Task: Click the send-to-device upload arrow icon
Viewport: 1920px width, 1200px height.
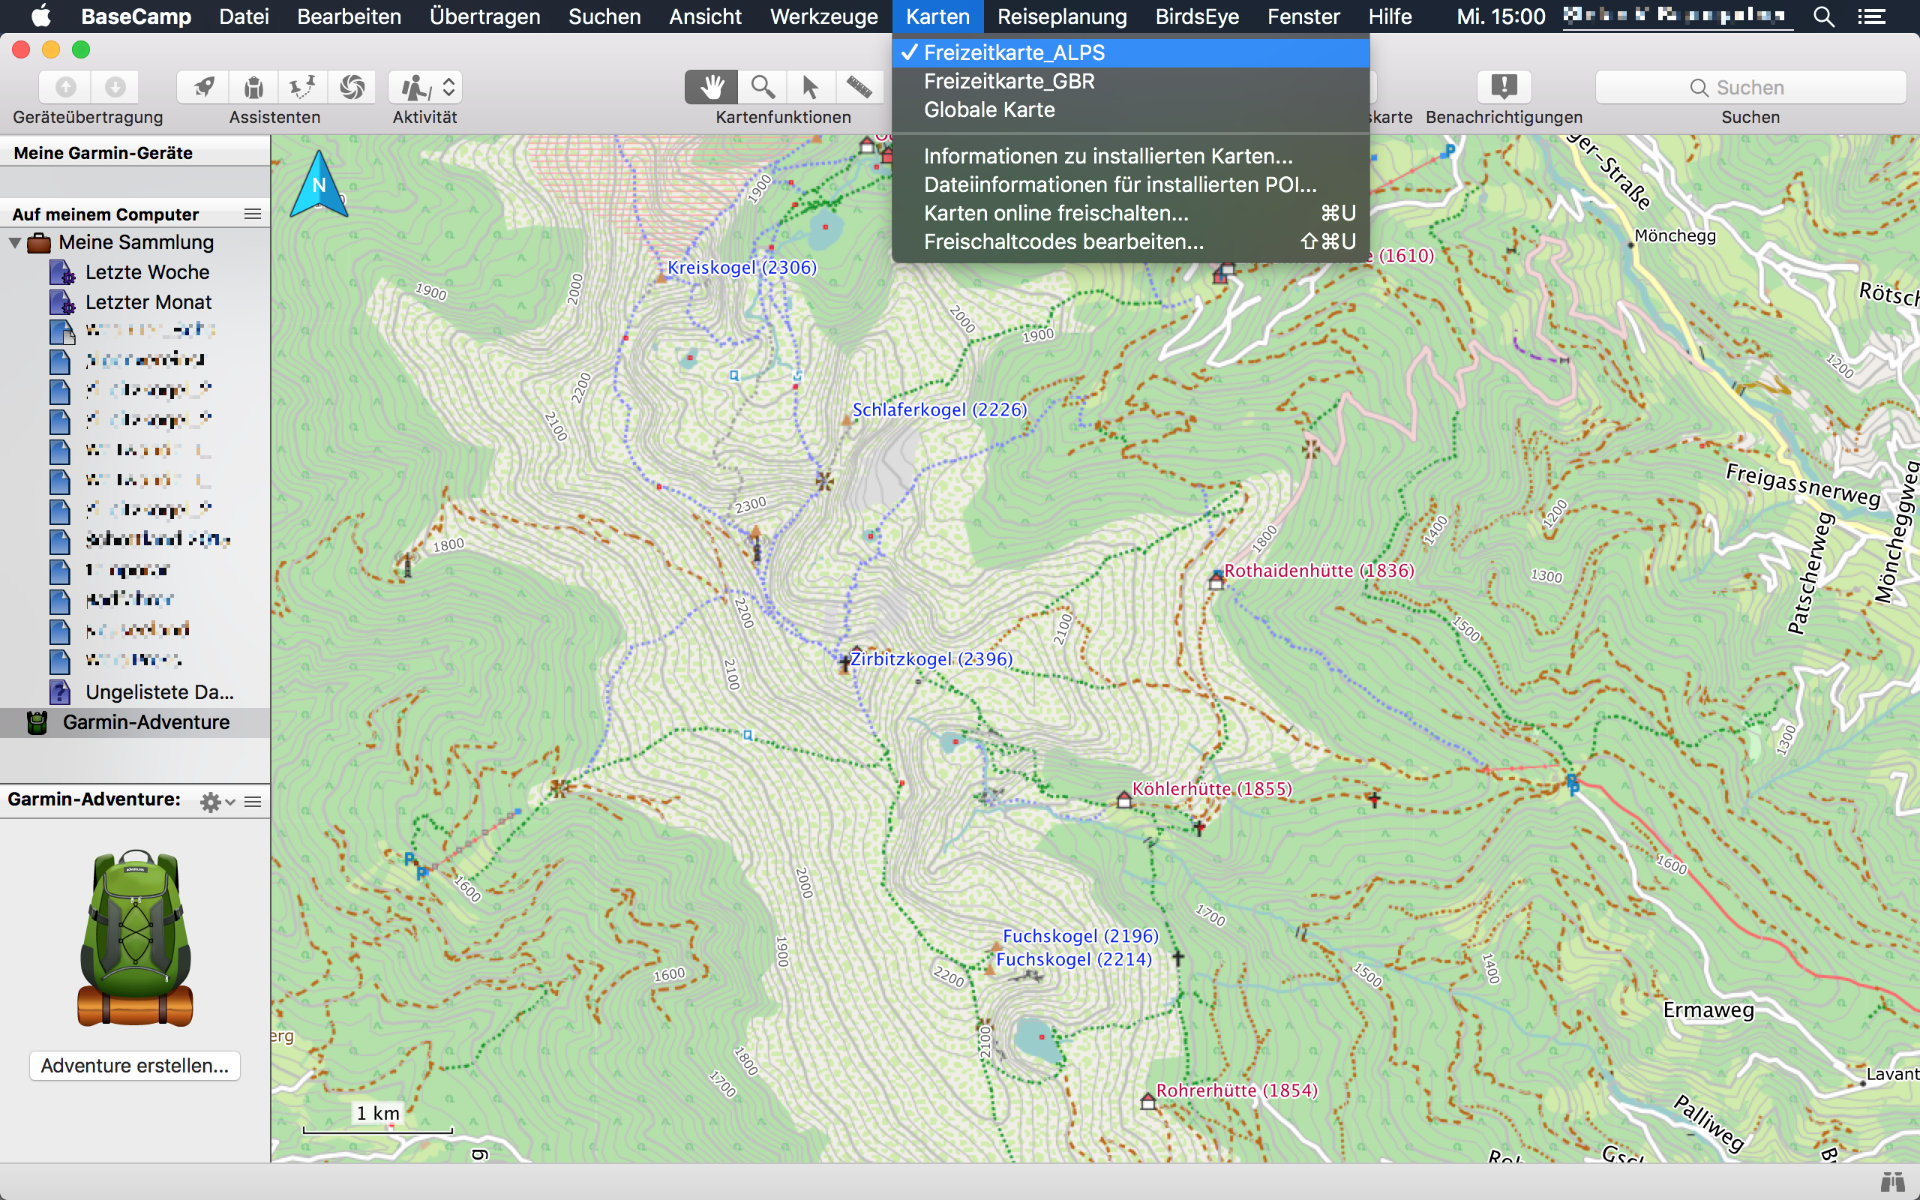Action: [66, 87]
